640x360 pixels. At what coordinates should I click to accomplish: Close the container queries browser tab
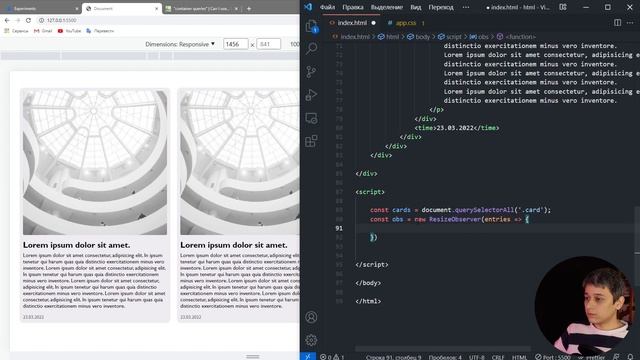tap(236, 9)
